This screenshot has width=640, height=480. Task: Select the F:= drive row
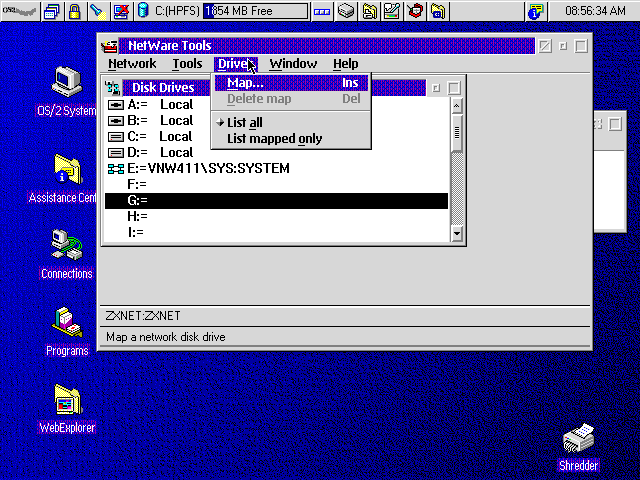(276, 184)
